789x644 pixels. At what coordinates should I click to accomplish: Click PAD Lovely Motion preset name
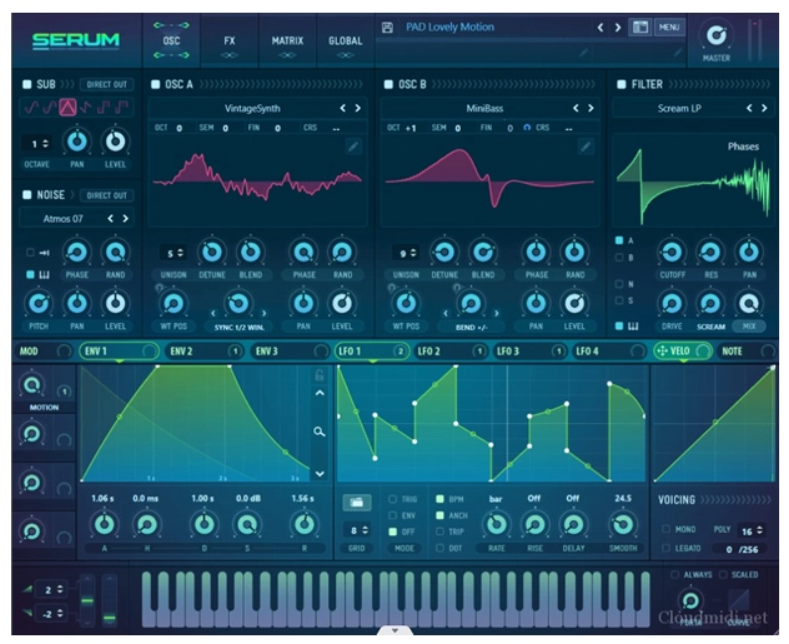450,27
